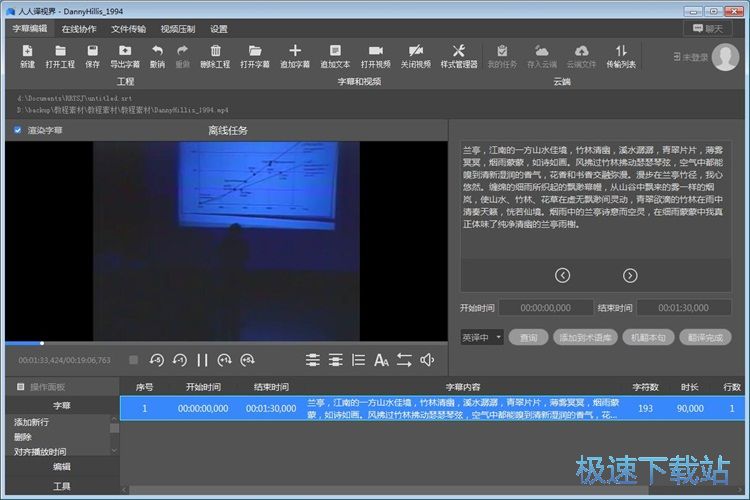The width and height of the screenshot is (750, 500).
Task: Click the 新建 (New) toolbar icon
Action: [27, 55]
